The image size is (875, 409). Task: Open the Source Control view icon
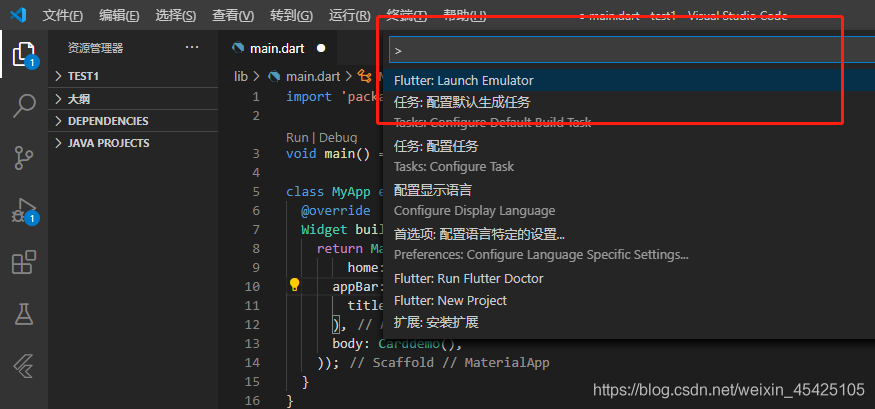pyautogui.click(x=23, y=158)
